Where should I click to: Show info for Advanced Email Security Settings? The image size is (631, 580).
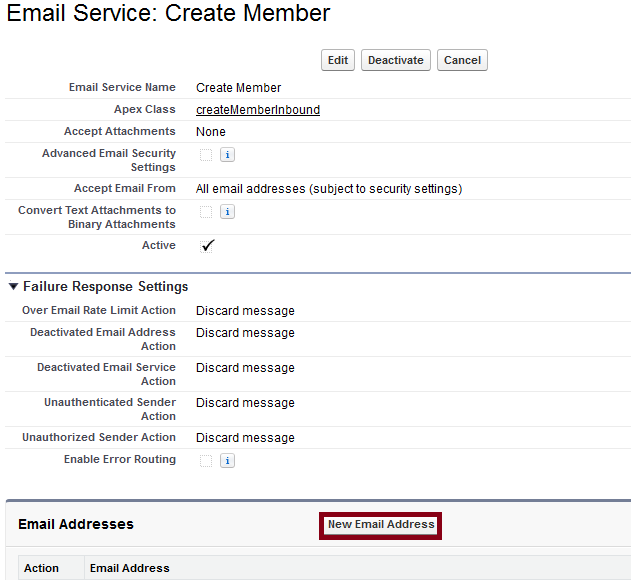pos(227,155)
